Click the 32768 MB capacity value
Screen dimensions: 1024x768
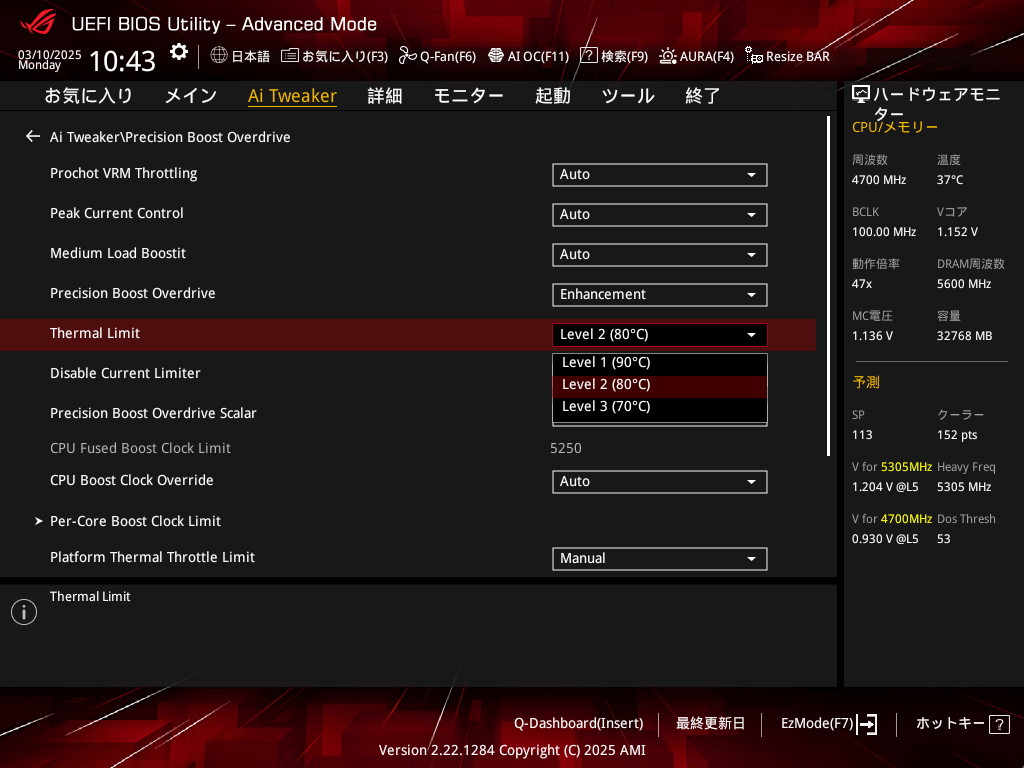point(965,336)
